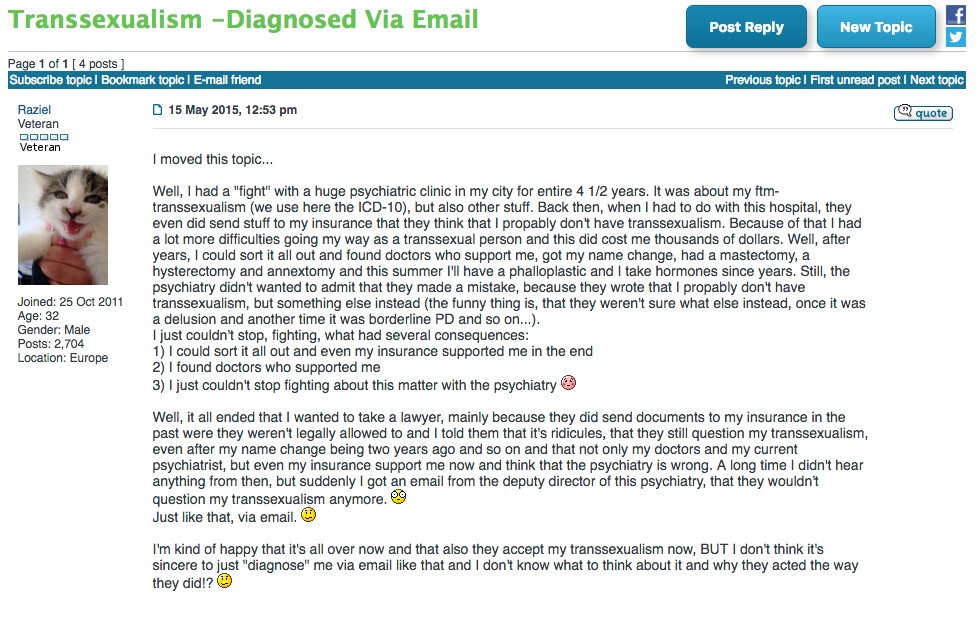This screenshot has height=624, width=980.
Task: Share topic via Facebook icon
Action: click(956, 14)
